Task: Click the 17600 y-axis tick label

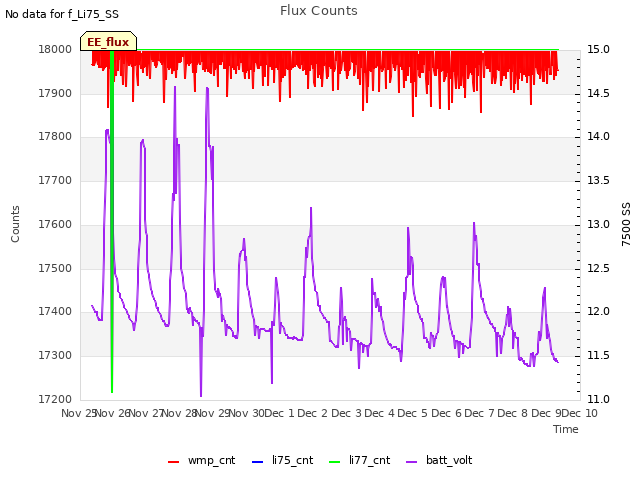Action: point(55,224)
